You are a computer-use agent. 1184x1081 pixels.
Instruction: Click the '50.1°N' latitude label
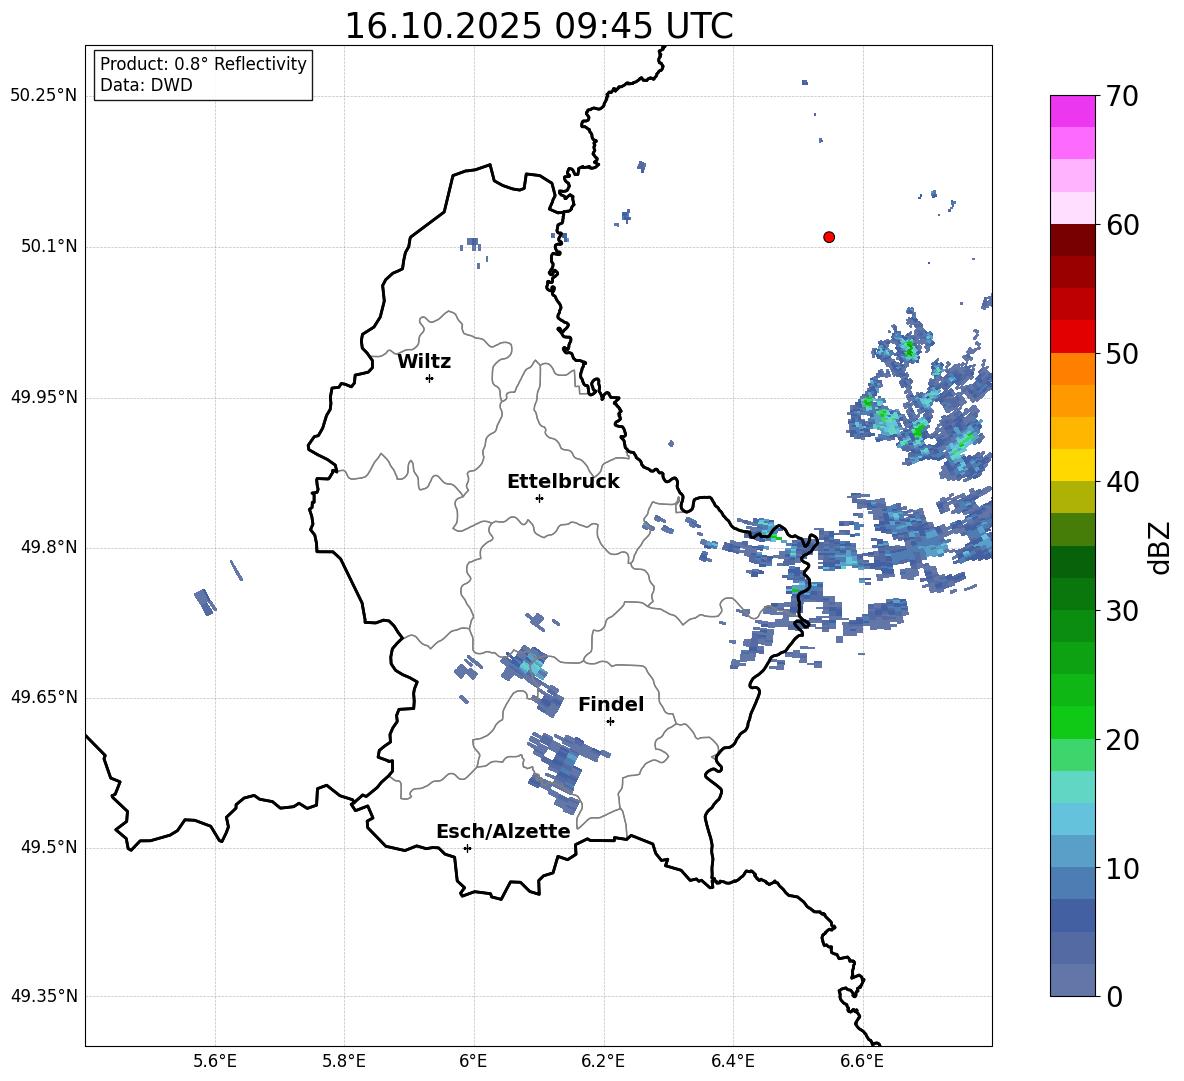coord(49,246)
